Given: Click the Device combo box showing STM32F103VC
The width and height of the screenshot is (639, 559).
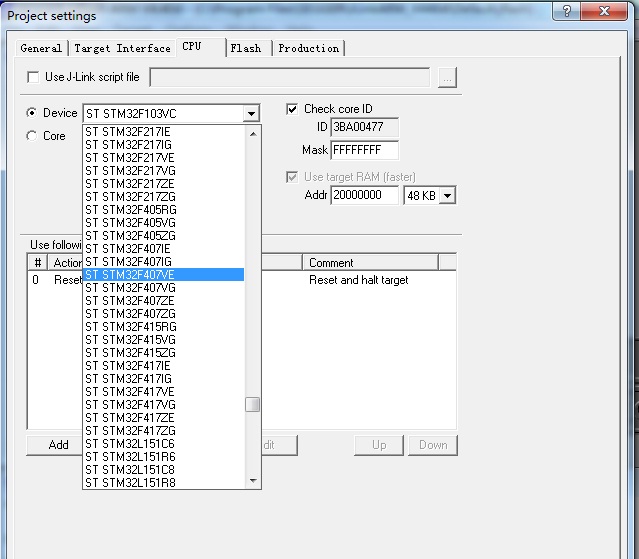Looking at the screenshot, I should coord(171,114).
